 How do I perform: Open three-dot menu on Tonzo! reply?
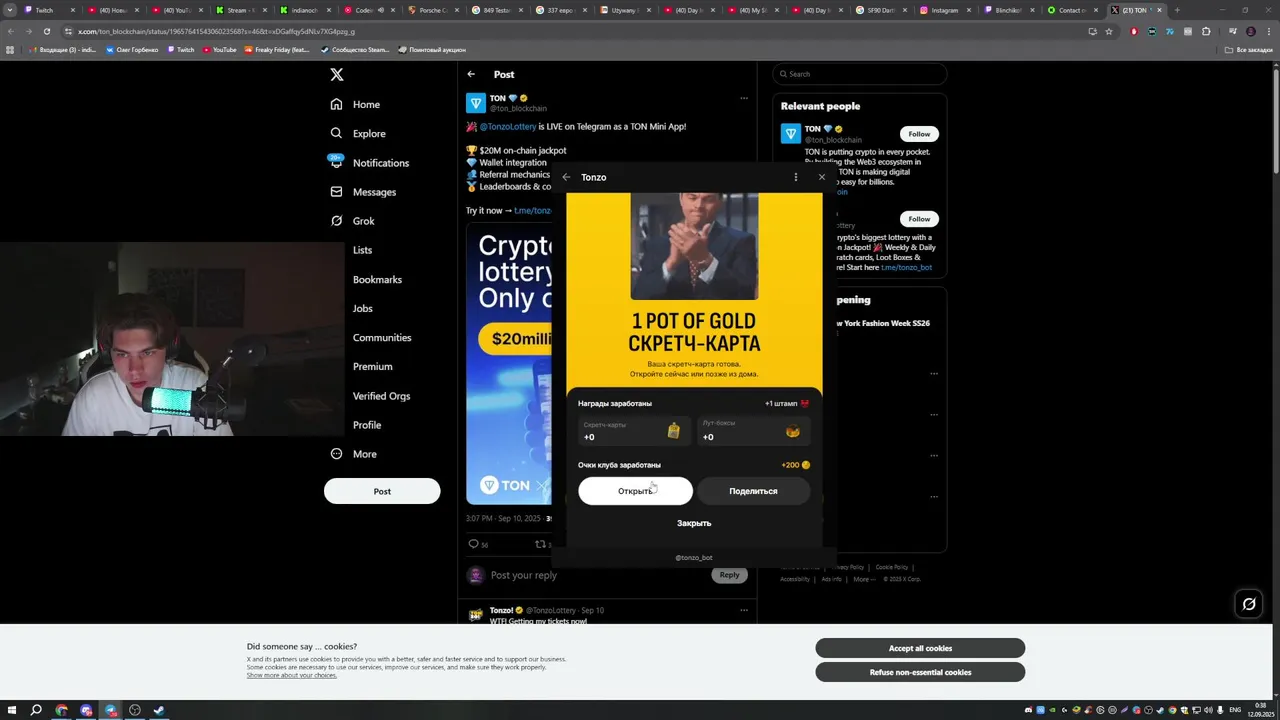744,610
